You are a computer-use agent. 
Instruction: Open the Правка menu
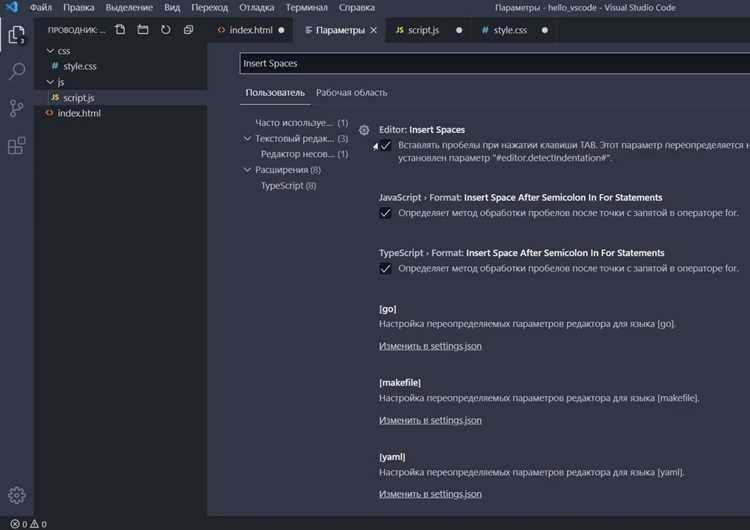coord(78,7)
